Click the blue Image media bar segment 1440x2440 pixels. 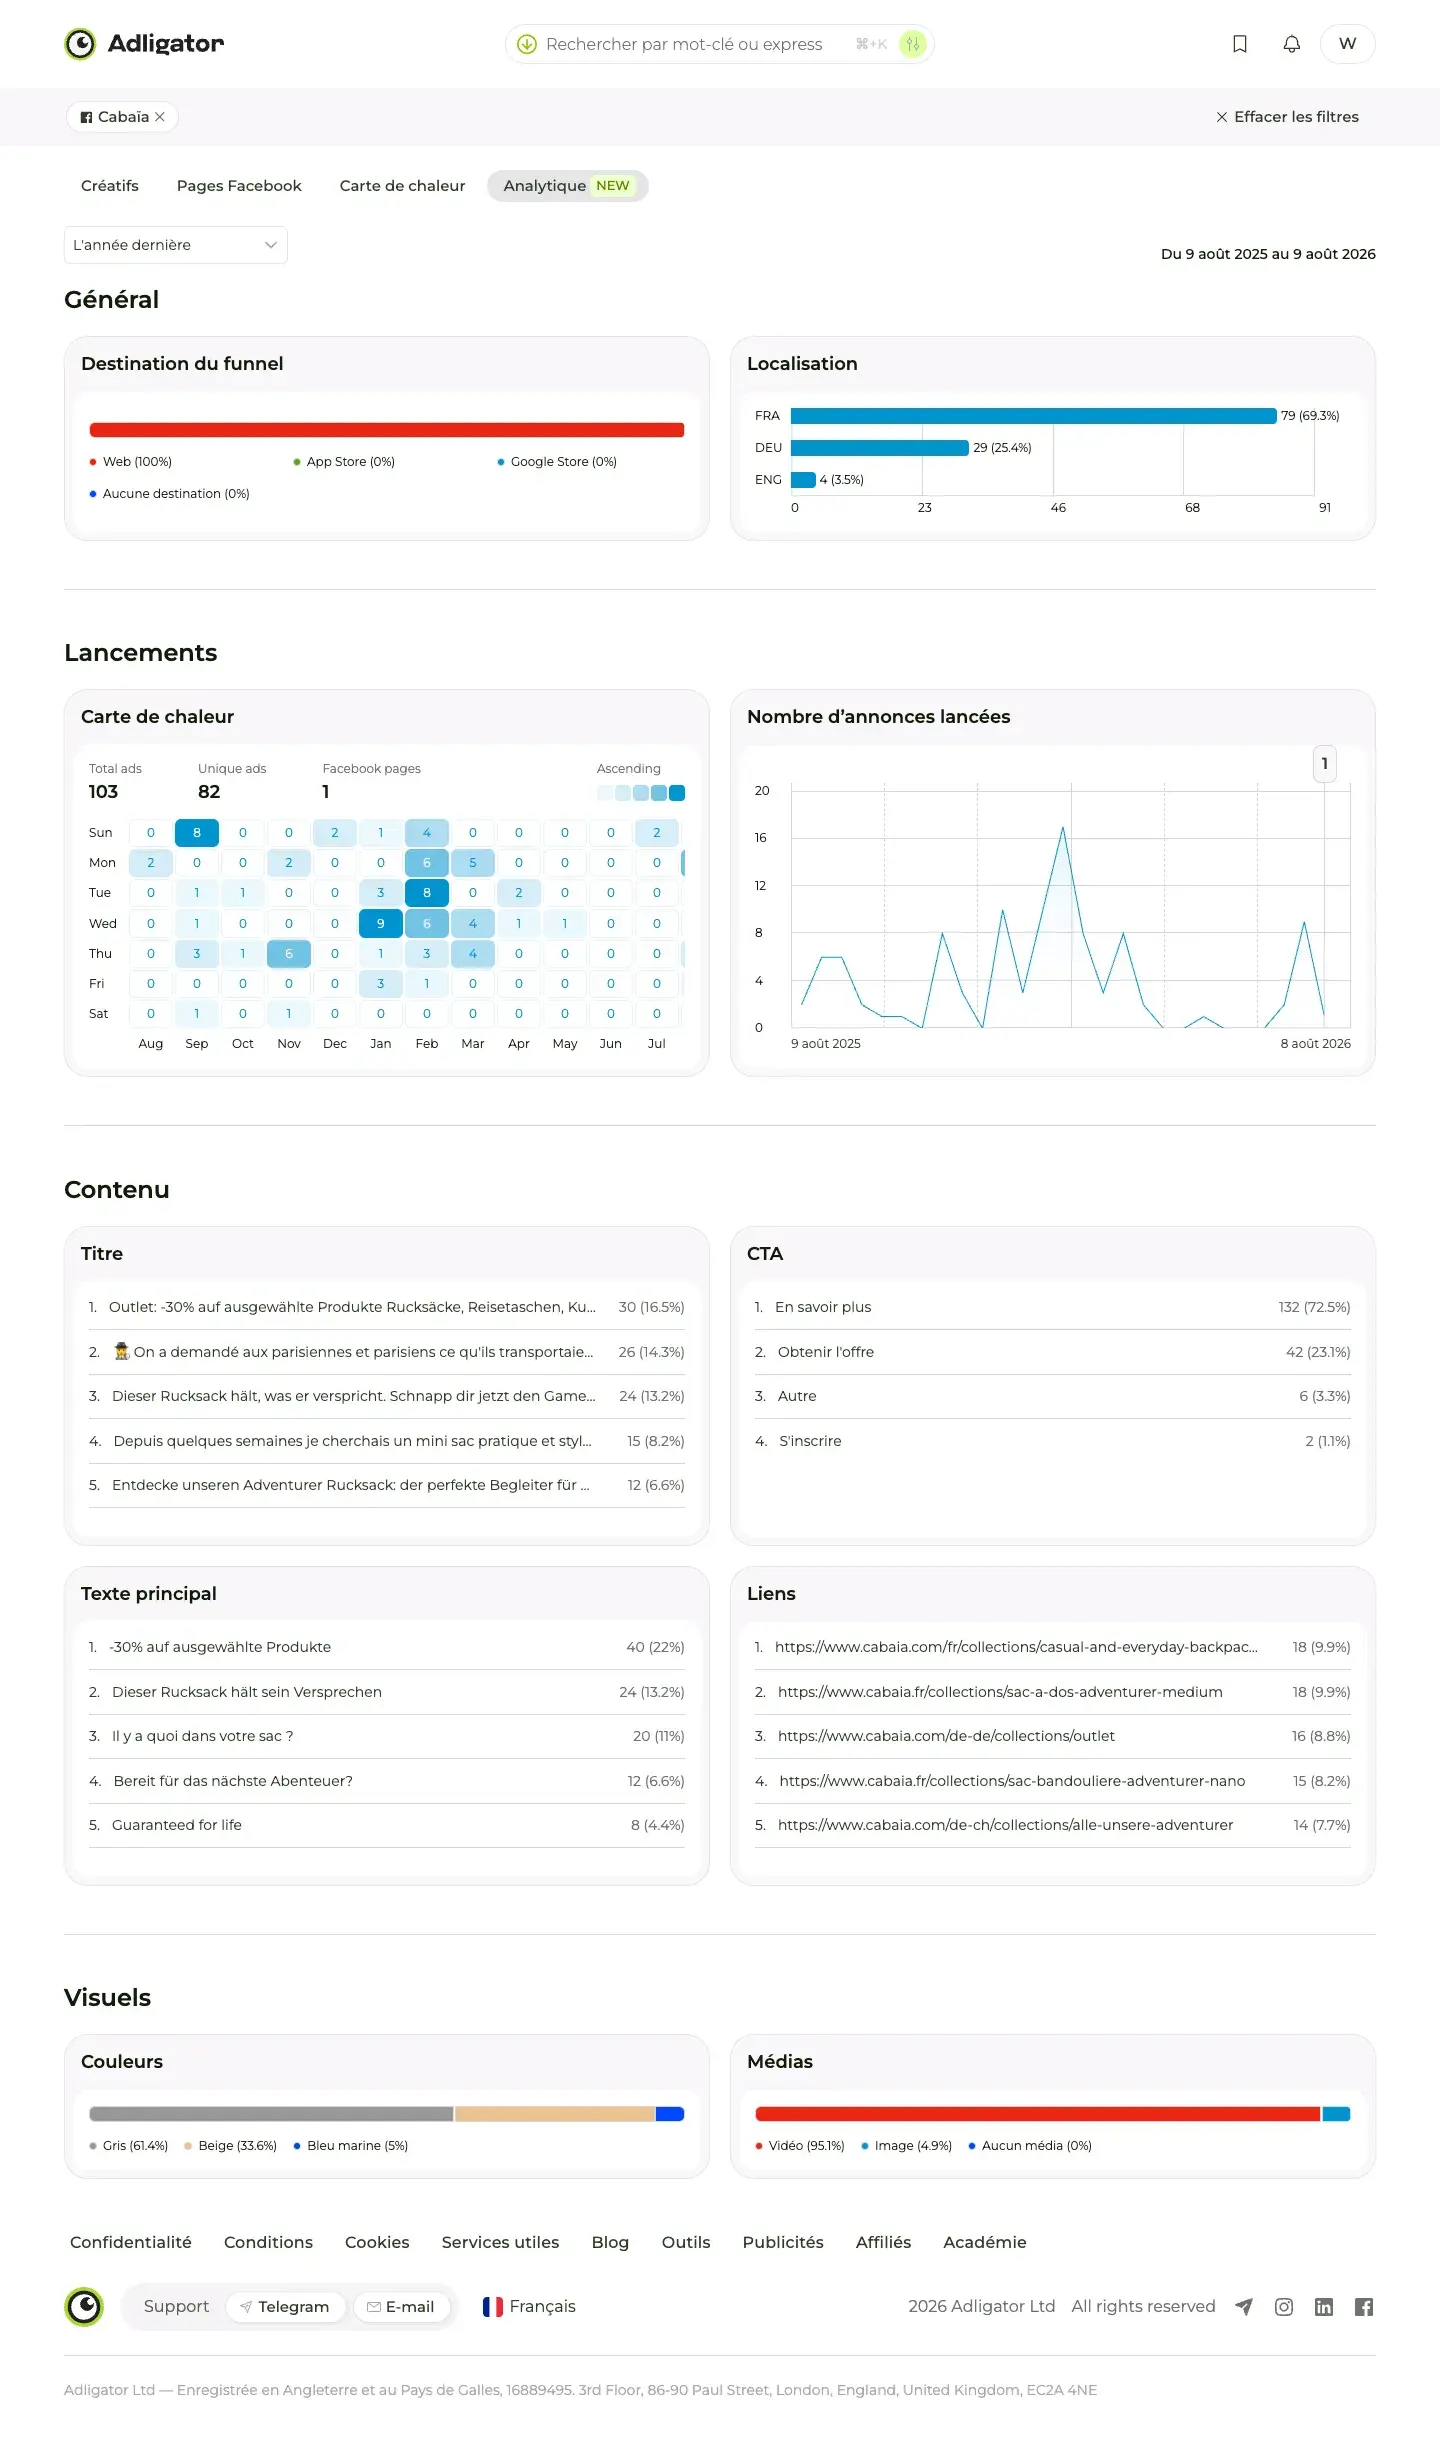tap(1336, 2114)
